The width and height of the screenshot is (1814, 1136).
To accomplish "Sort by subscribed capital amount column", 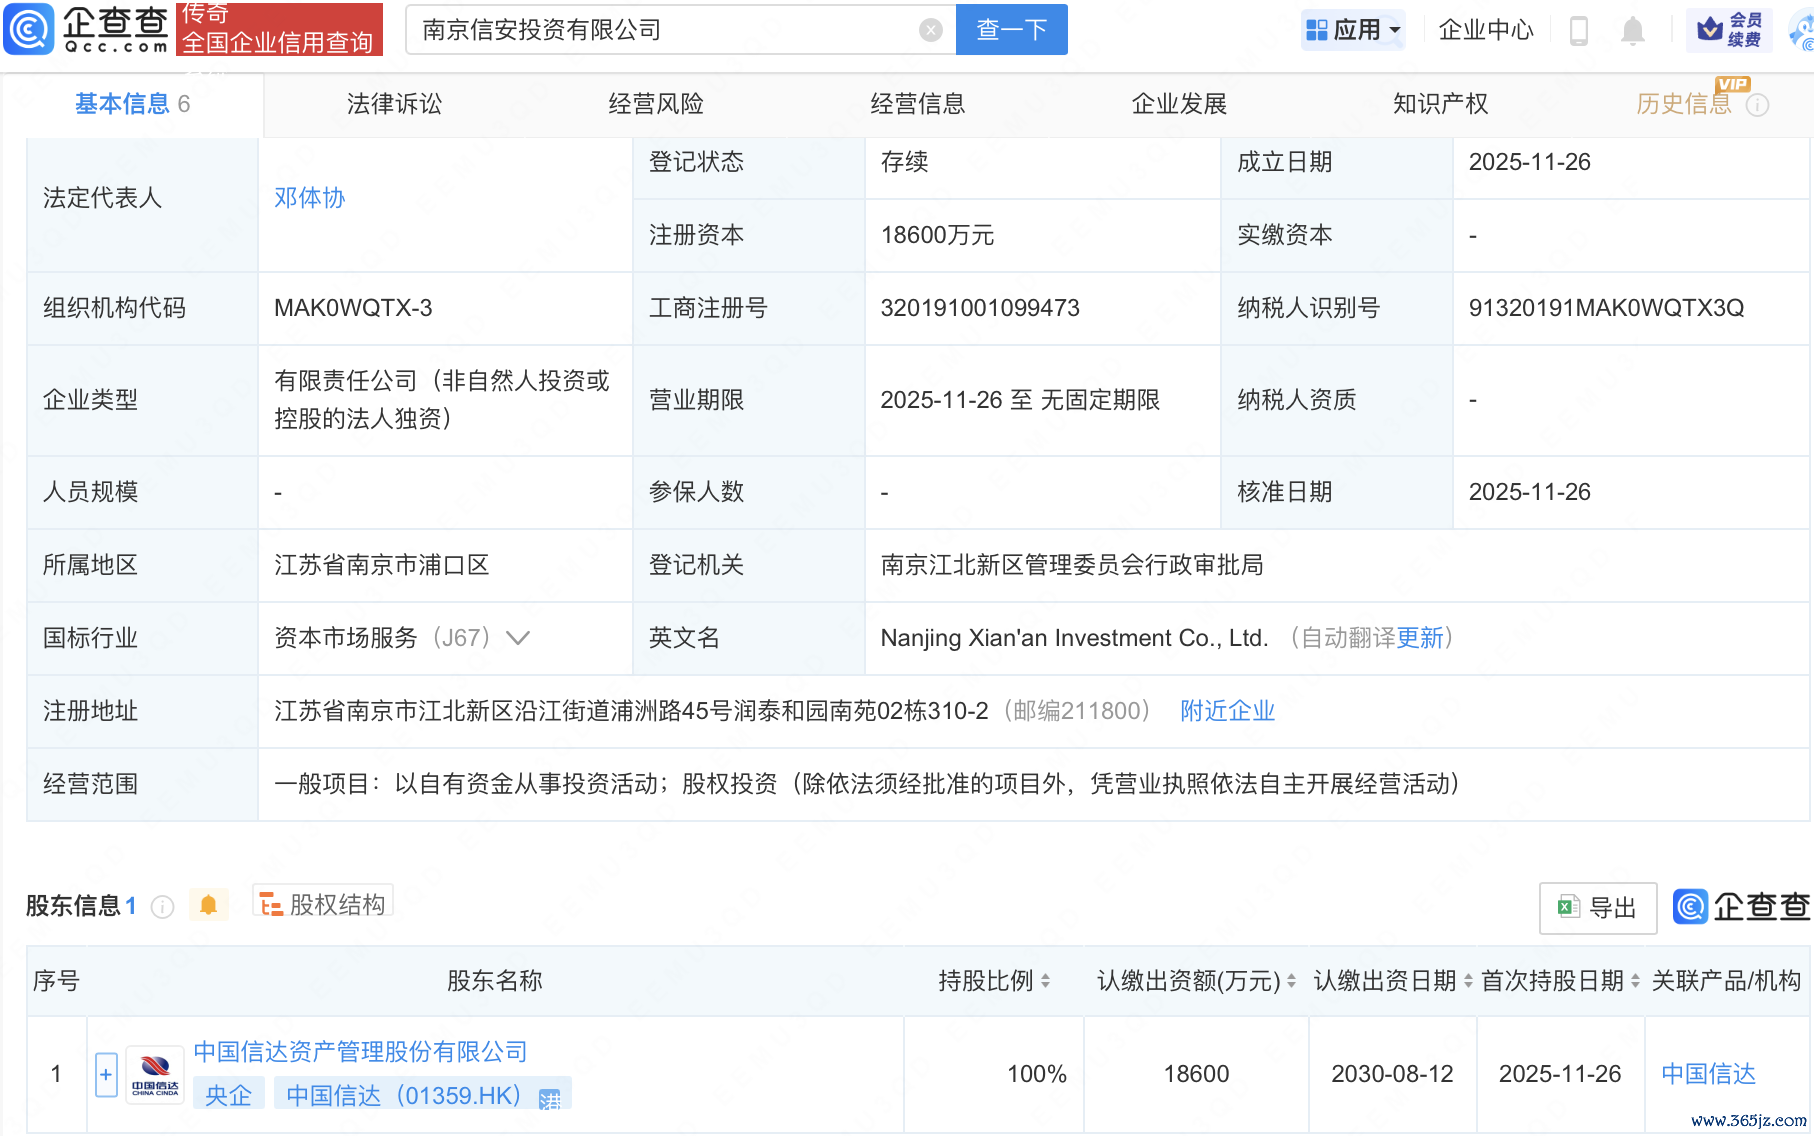I will click(1291, 981).
